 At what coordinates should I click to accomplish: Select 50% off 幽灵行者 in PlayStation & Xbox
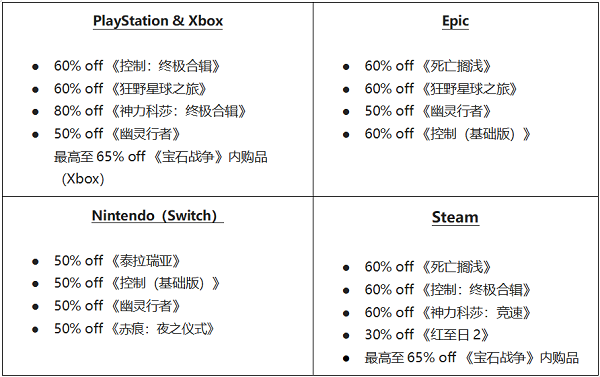[117, 134]
